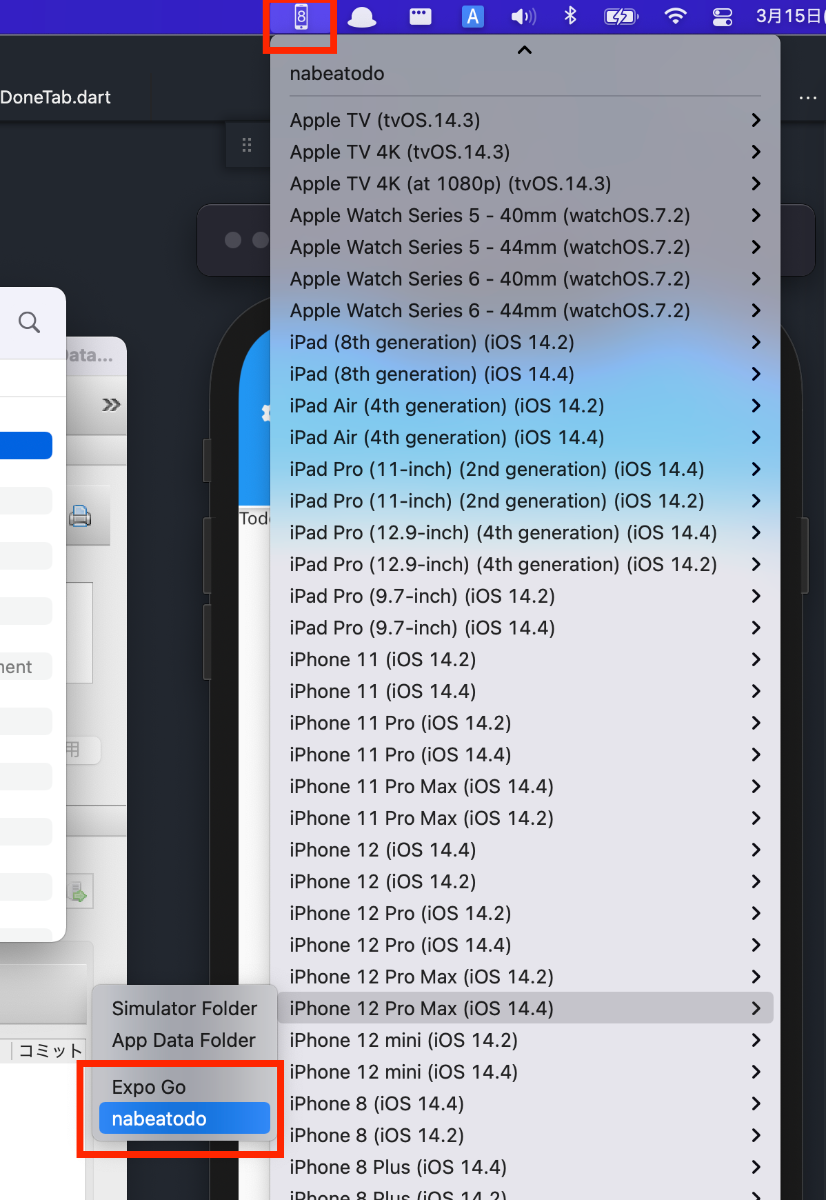Select iPhone 12 Pro Max (iOS 14.2) entry
Viewport: 826px width, 1200px height.
click(524, 977)
